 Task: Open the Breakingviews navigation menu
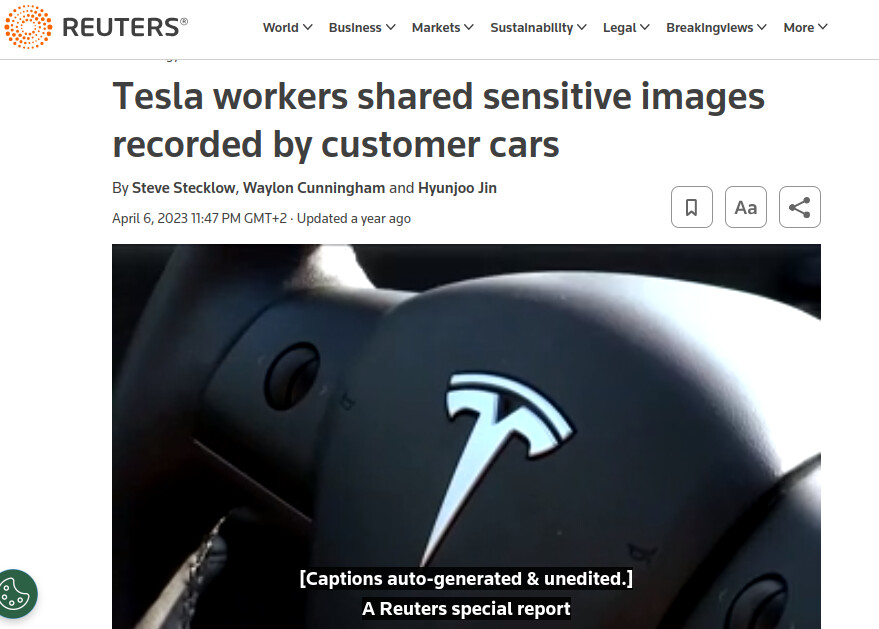coord(716,27)
